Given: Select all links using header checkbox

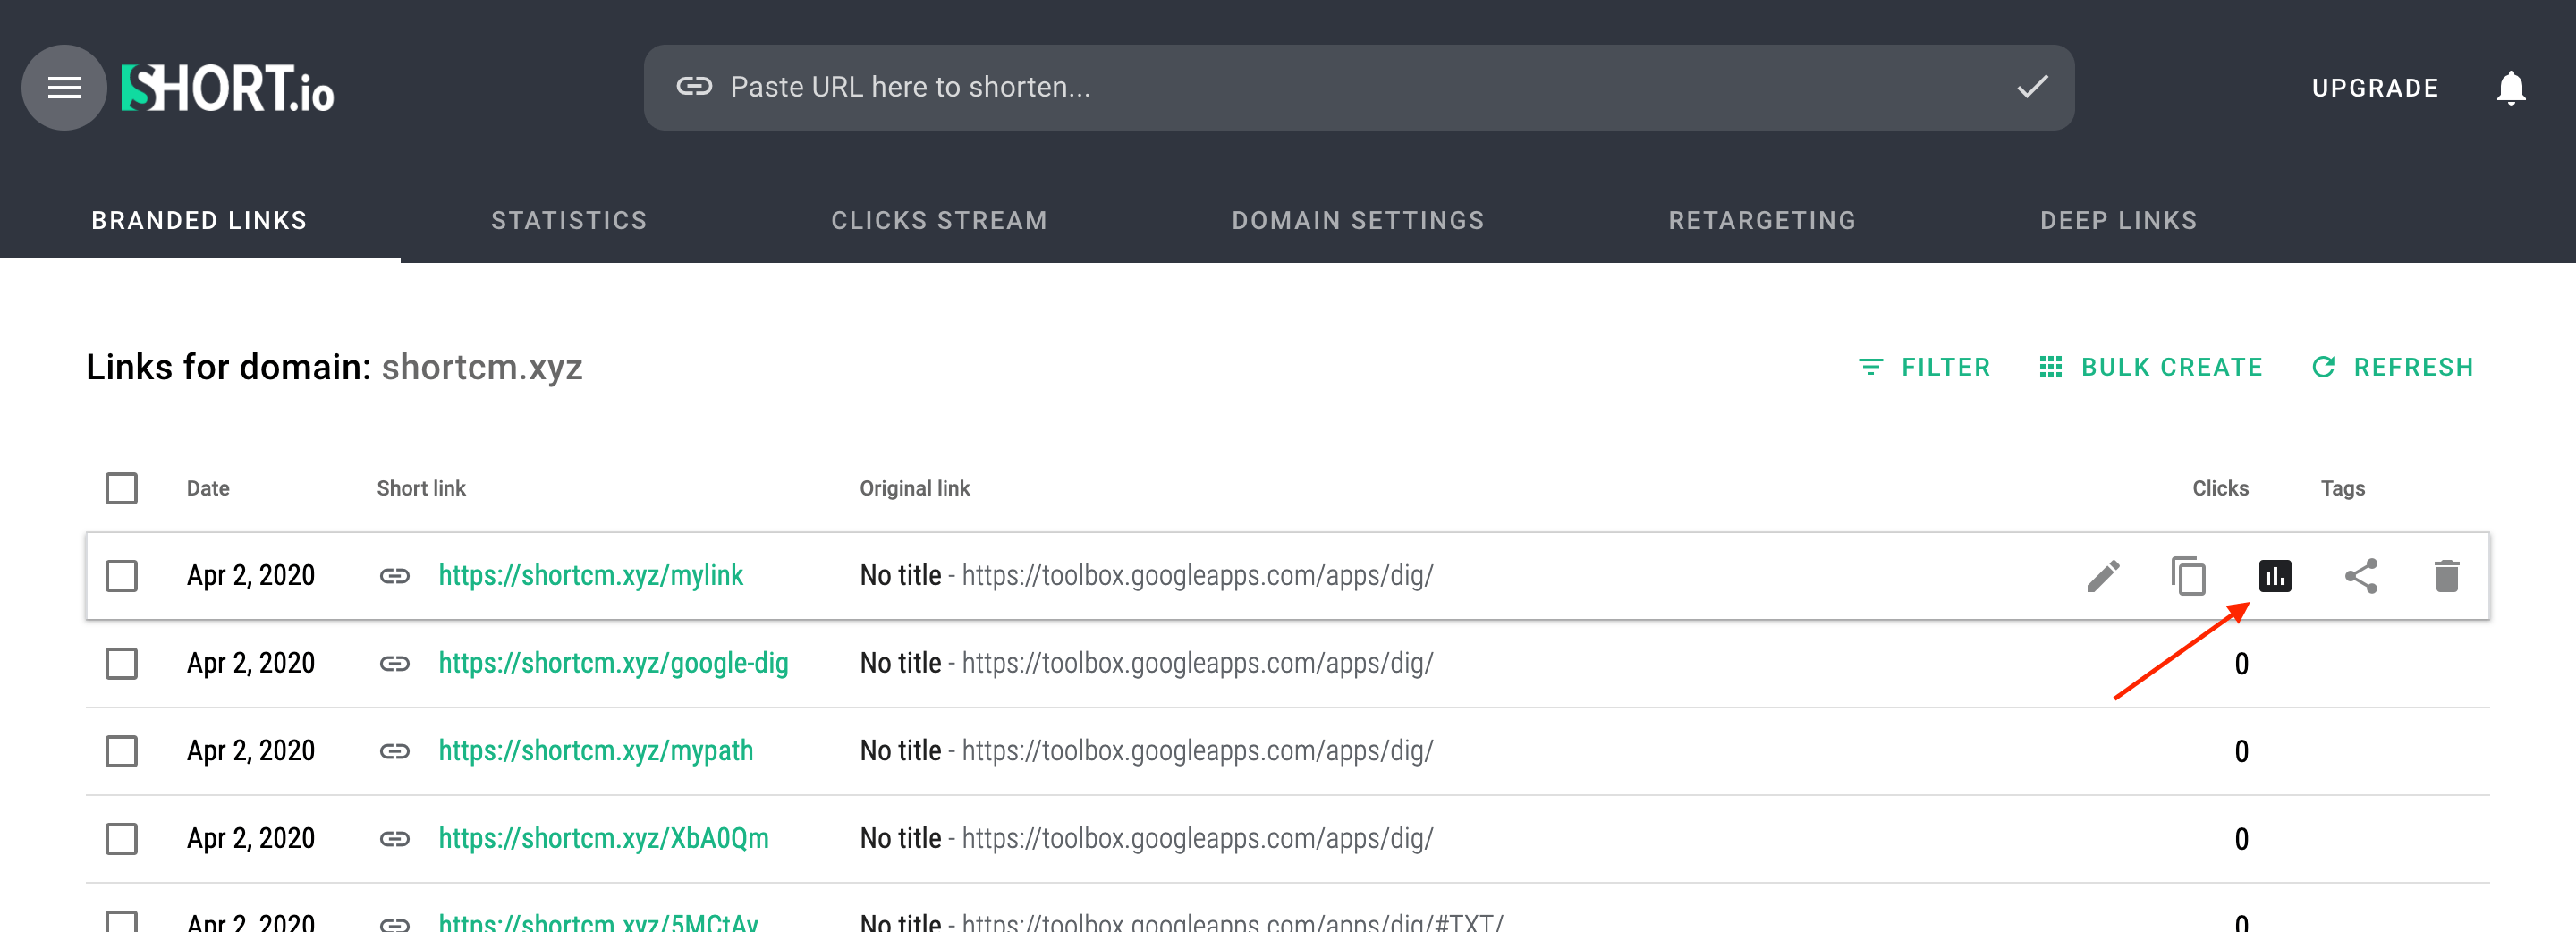Looking at the screenshot, I should (x=121, y=488).
